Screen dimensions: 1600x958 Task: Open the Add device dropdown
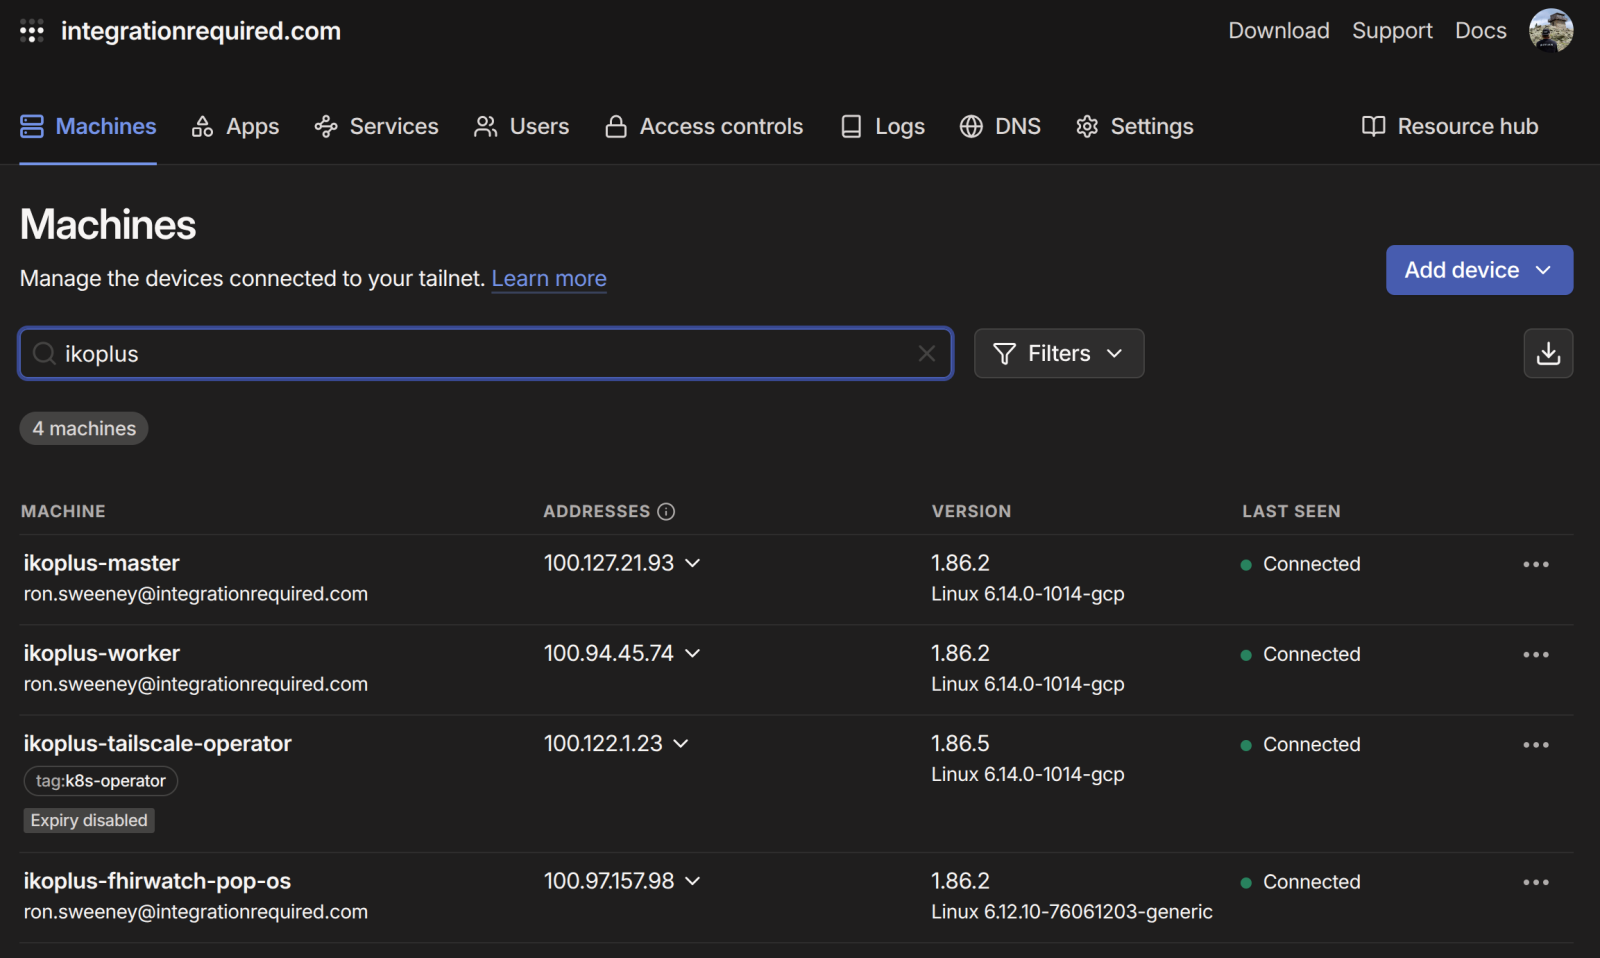coord(1479,270)
